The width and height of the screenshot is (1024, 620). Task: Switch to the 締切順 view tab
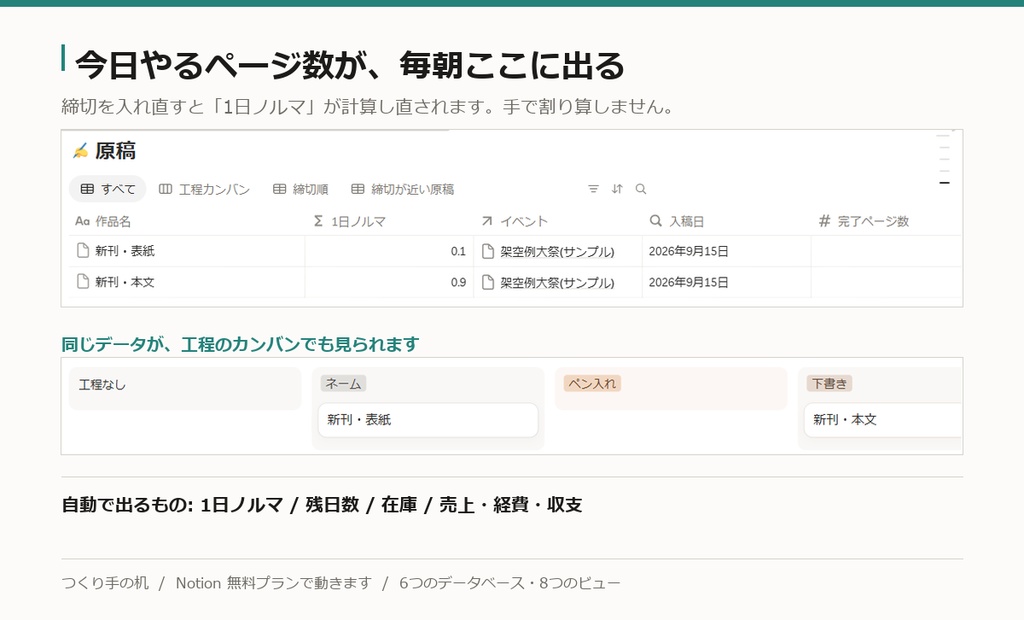click(300, 189)
